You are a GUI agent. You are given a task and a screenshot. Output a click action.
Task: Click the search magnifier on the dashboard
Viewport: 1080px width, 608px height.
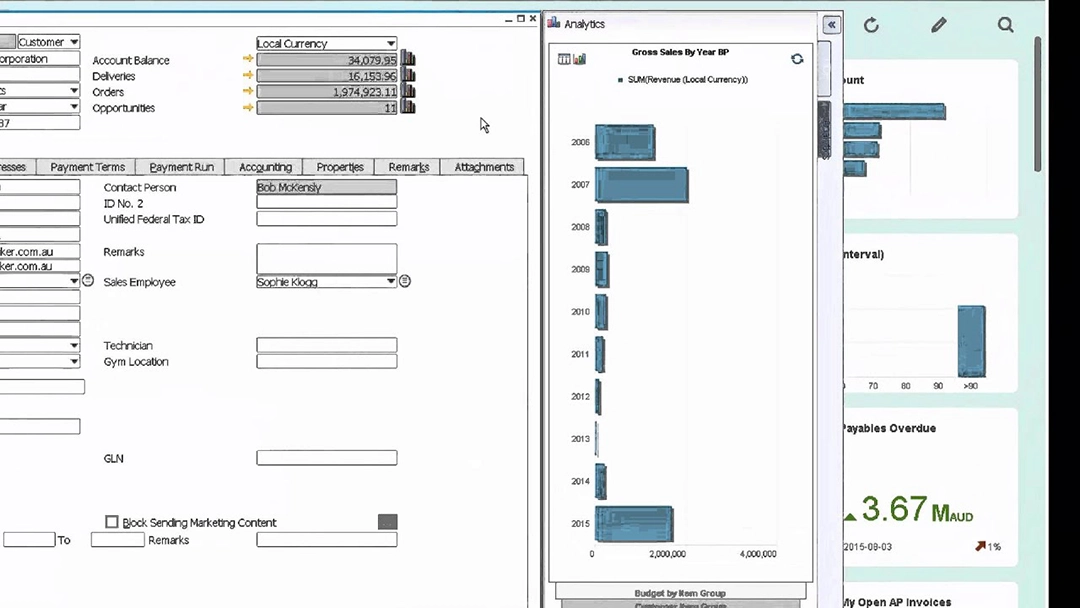(1005, 25)
